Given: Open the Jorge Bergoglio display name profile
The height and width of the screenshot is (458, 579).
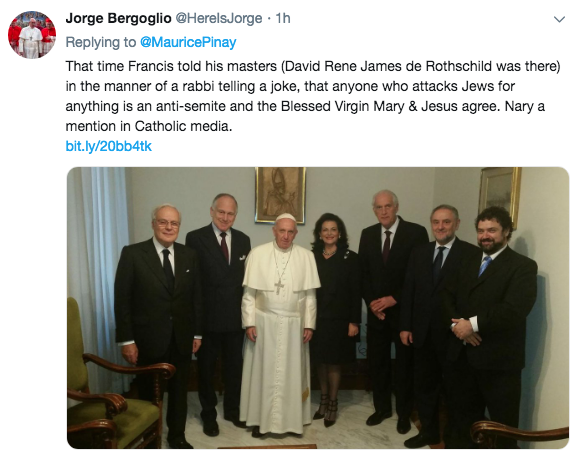Looking at the screenshot, I should pyautogui.click(x=118, y=18).
